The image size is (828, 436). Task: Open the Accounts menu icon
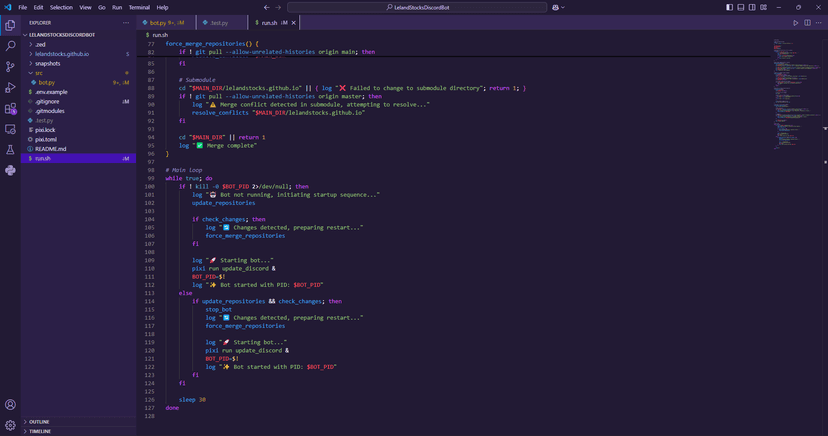(10, 405)
